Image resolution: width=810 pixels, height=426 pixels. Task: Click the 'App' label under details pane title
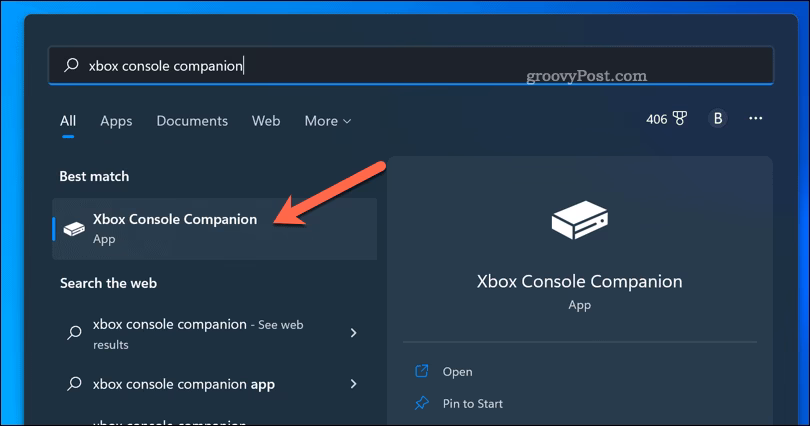(x=580, y=305)
